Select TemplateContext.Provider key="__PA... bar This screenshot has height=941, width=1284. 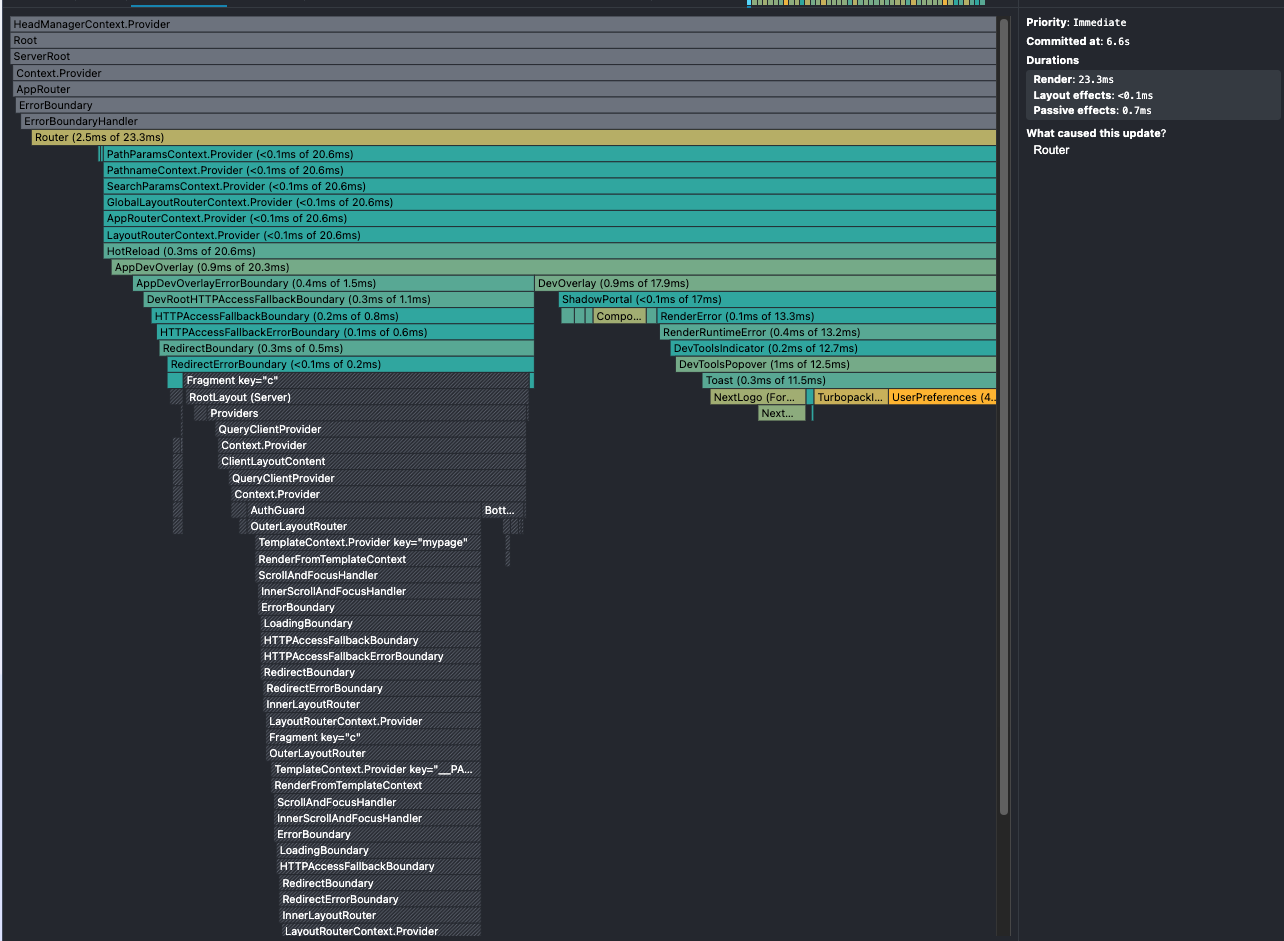(376, 769)
